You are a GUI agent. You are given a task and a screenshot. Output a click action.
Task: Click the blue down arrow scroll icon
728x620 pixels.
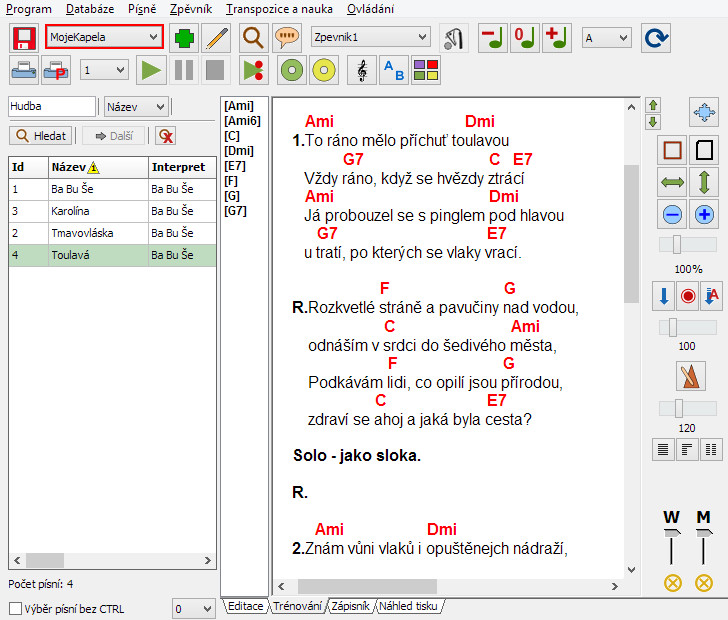pos(664,296)
